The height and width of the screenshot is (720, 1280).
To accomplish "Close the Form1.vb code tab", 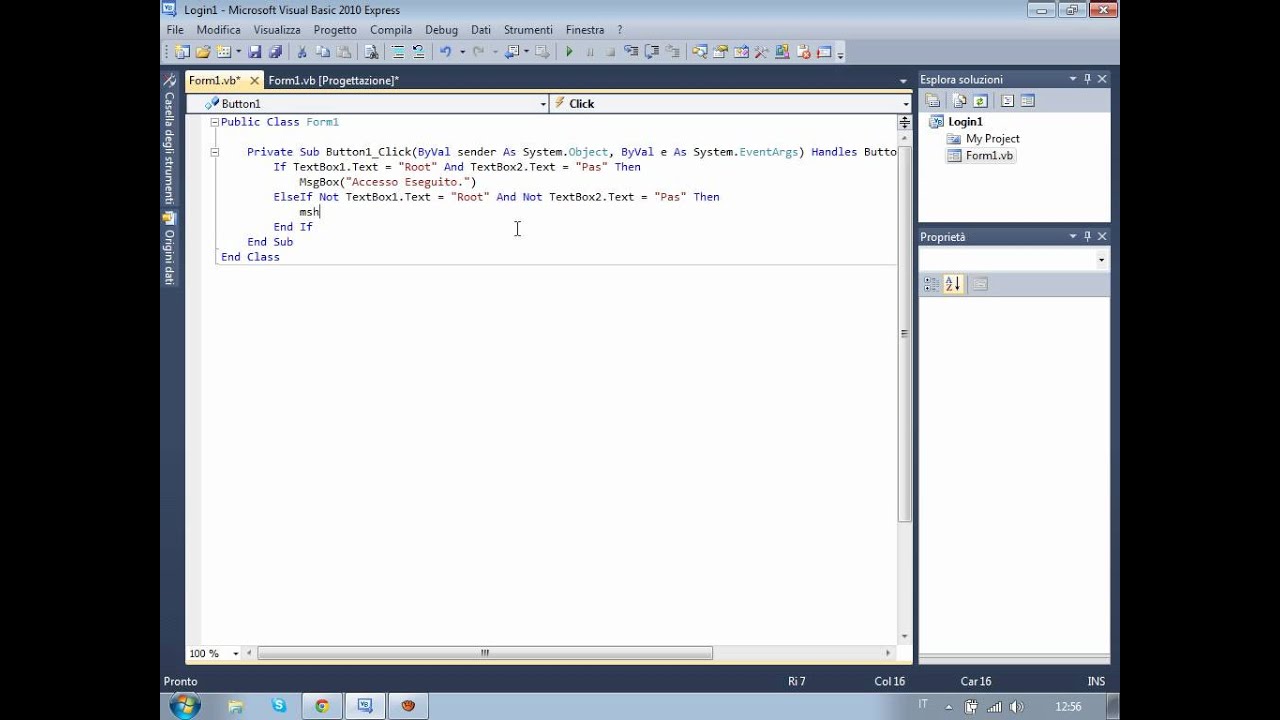I will 254,80.
